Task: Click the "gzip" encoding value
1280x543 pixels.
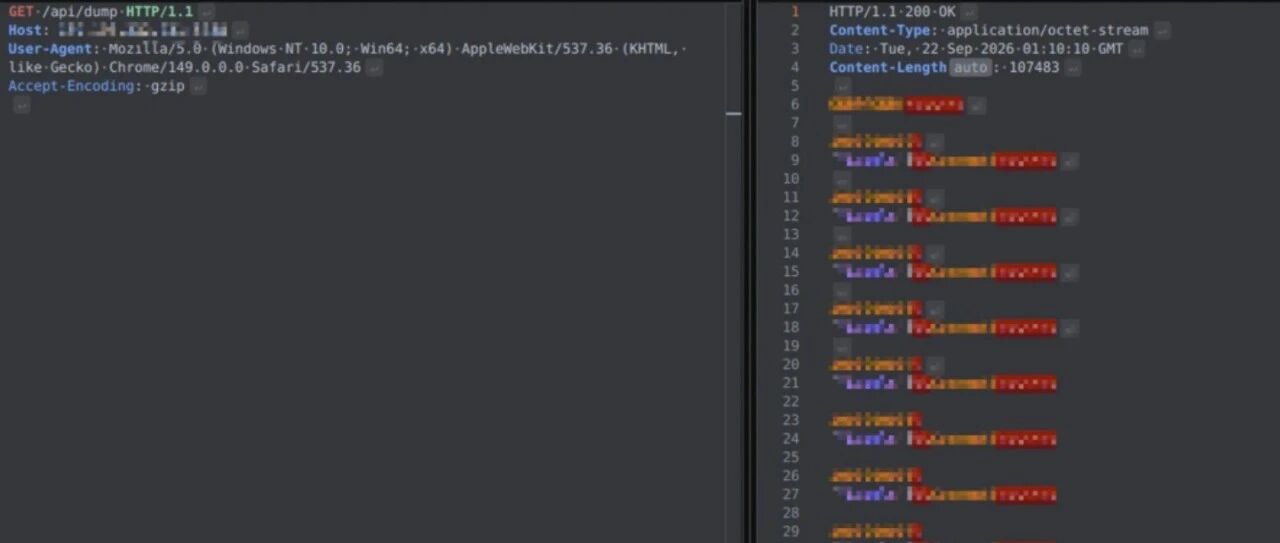Action: click(x=166, y=87)
